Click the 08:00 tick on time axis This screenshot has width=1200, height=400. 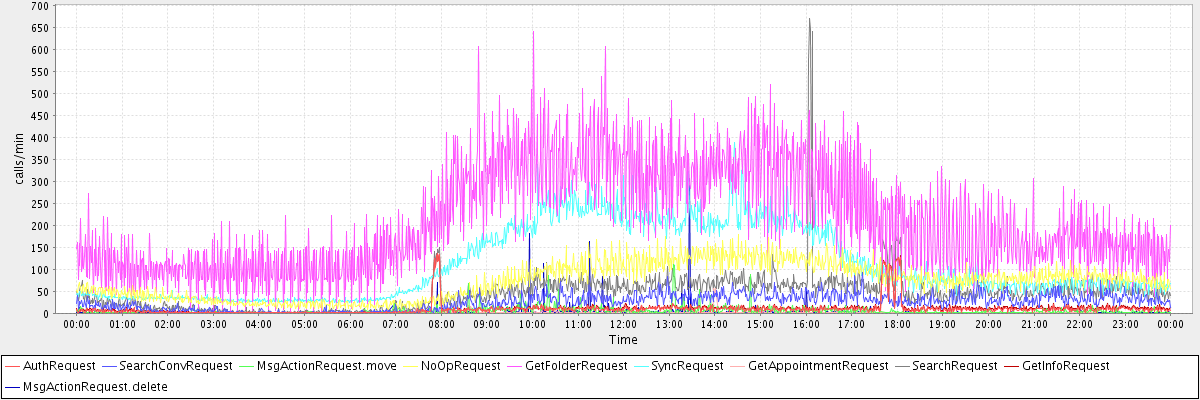pyautogui.click(x=441, y=324)
